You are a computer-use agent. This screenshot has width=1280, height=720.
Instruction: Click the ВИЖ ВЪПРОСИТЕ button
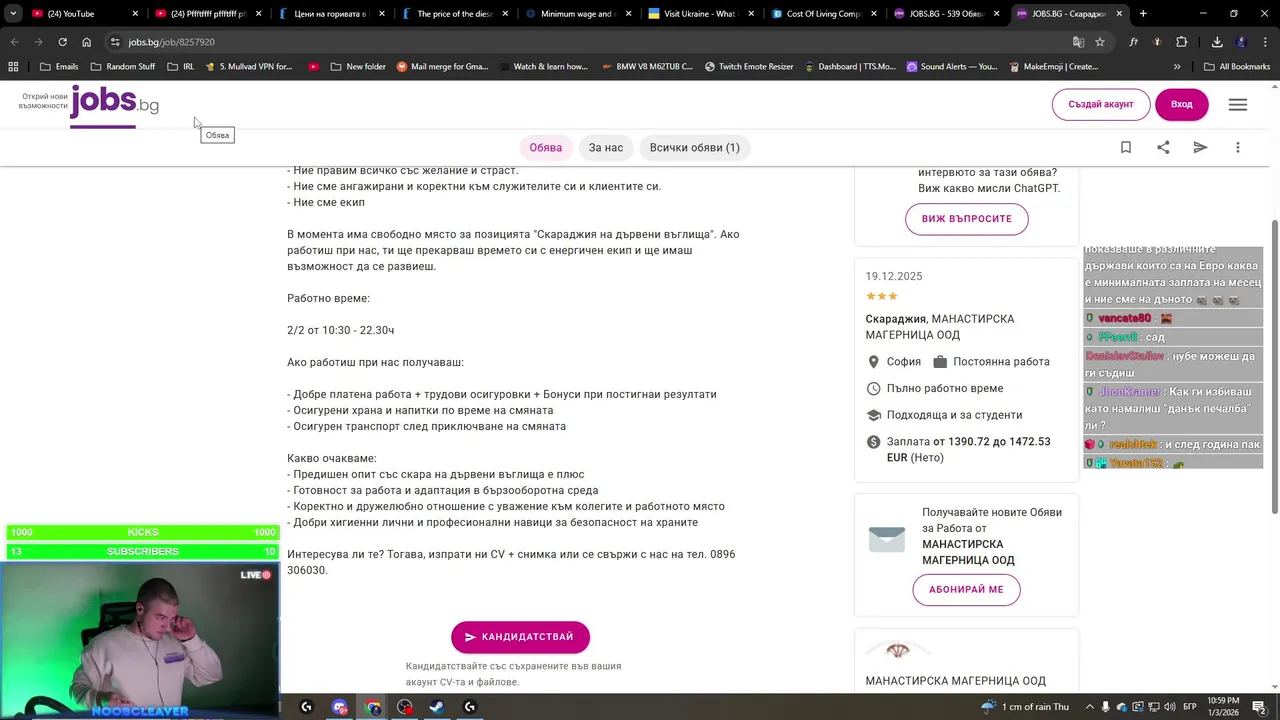click(967, 219)
